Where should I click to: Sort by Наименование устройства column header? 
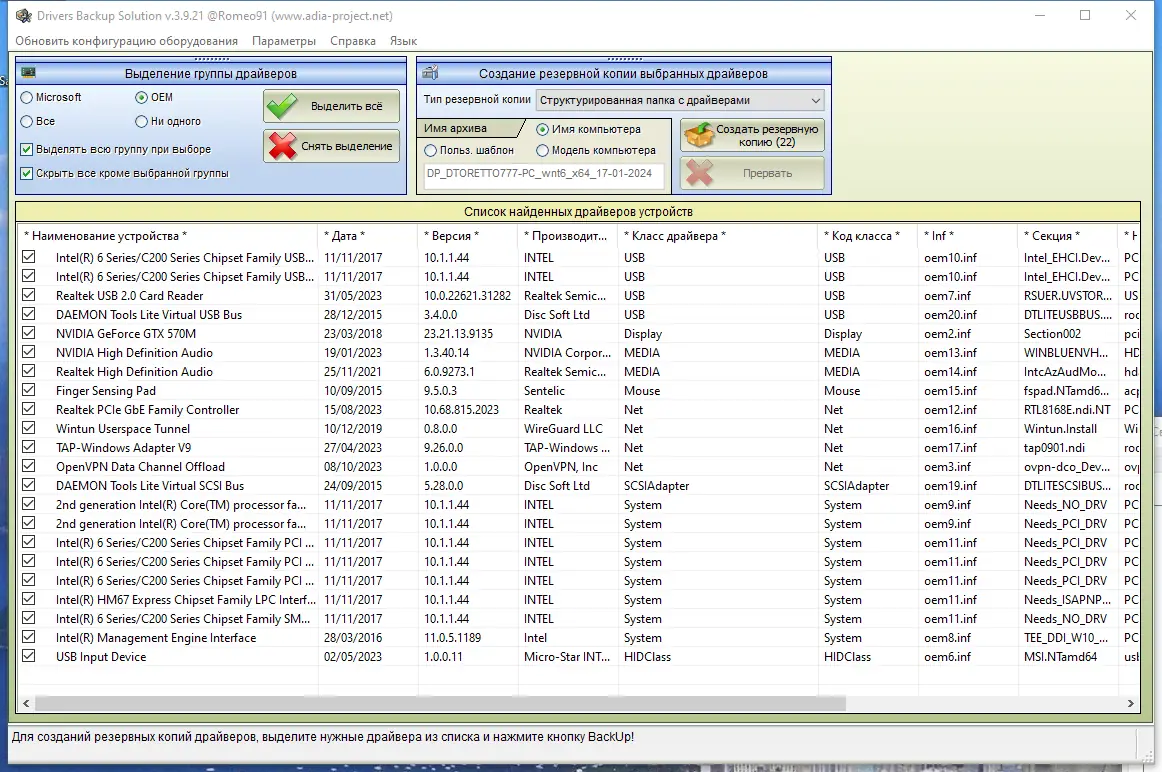pos(169,236)
